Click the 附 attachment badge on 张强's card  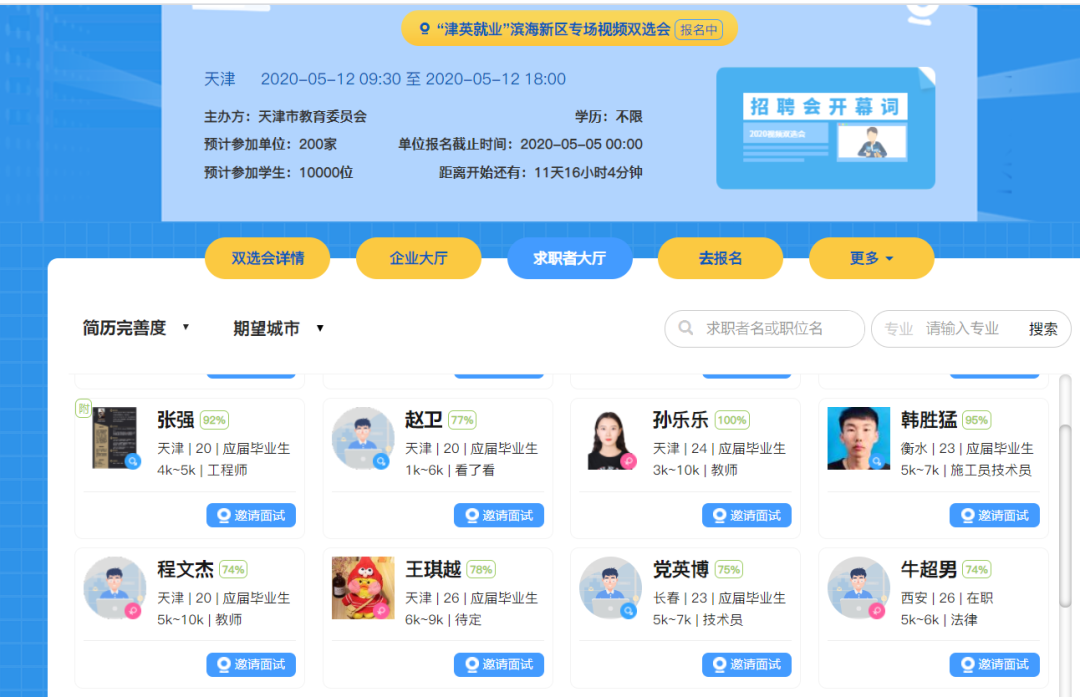tap(83, 408)
